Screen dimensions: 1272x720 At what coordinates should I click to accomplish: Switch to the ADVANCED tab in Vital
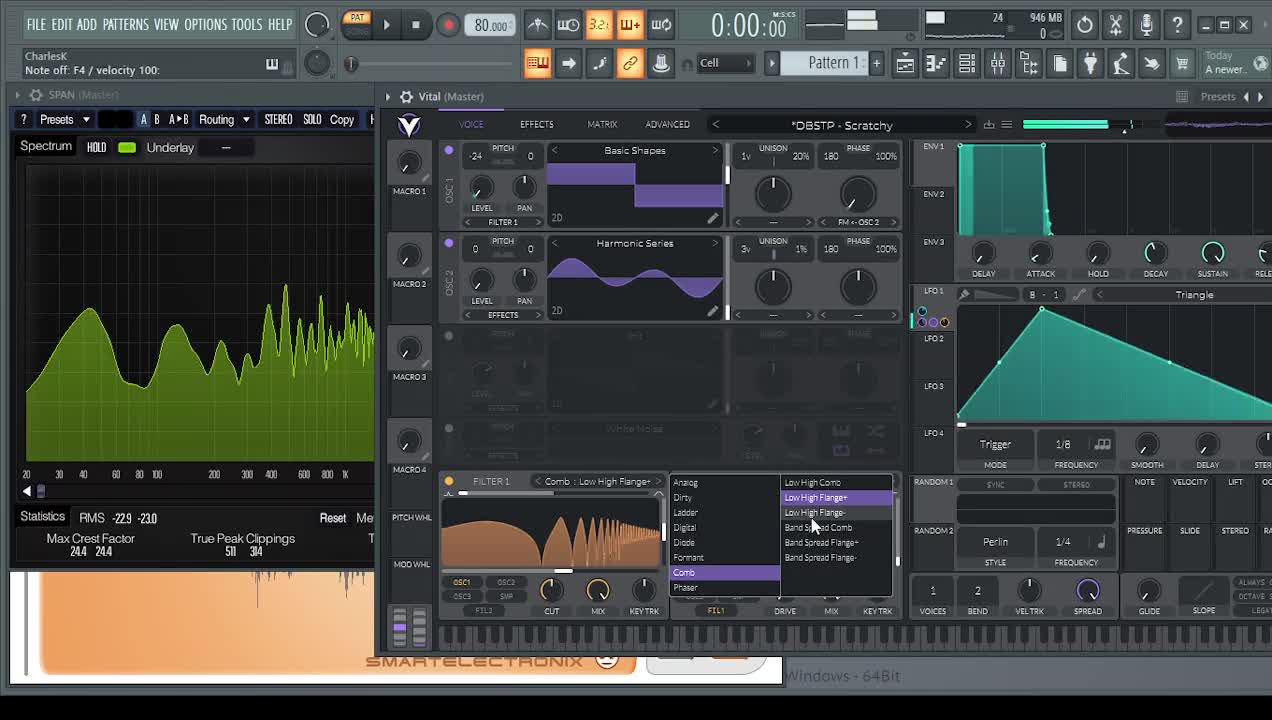[667, 125]
